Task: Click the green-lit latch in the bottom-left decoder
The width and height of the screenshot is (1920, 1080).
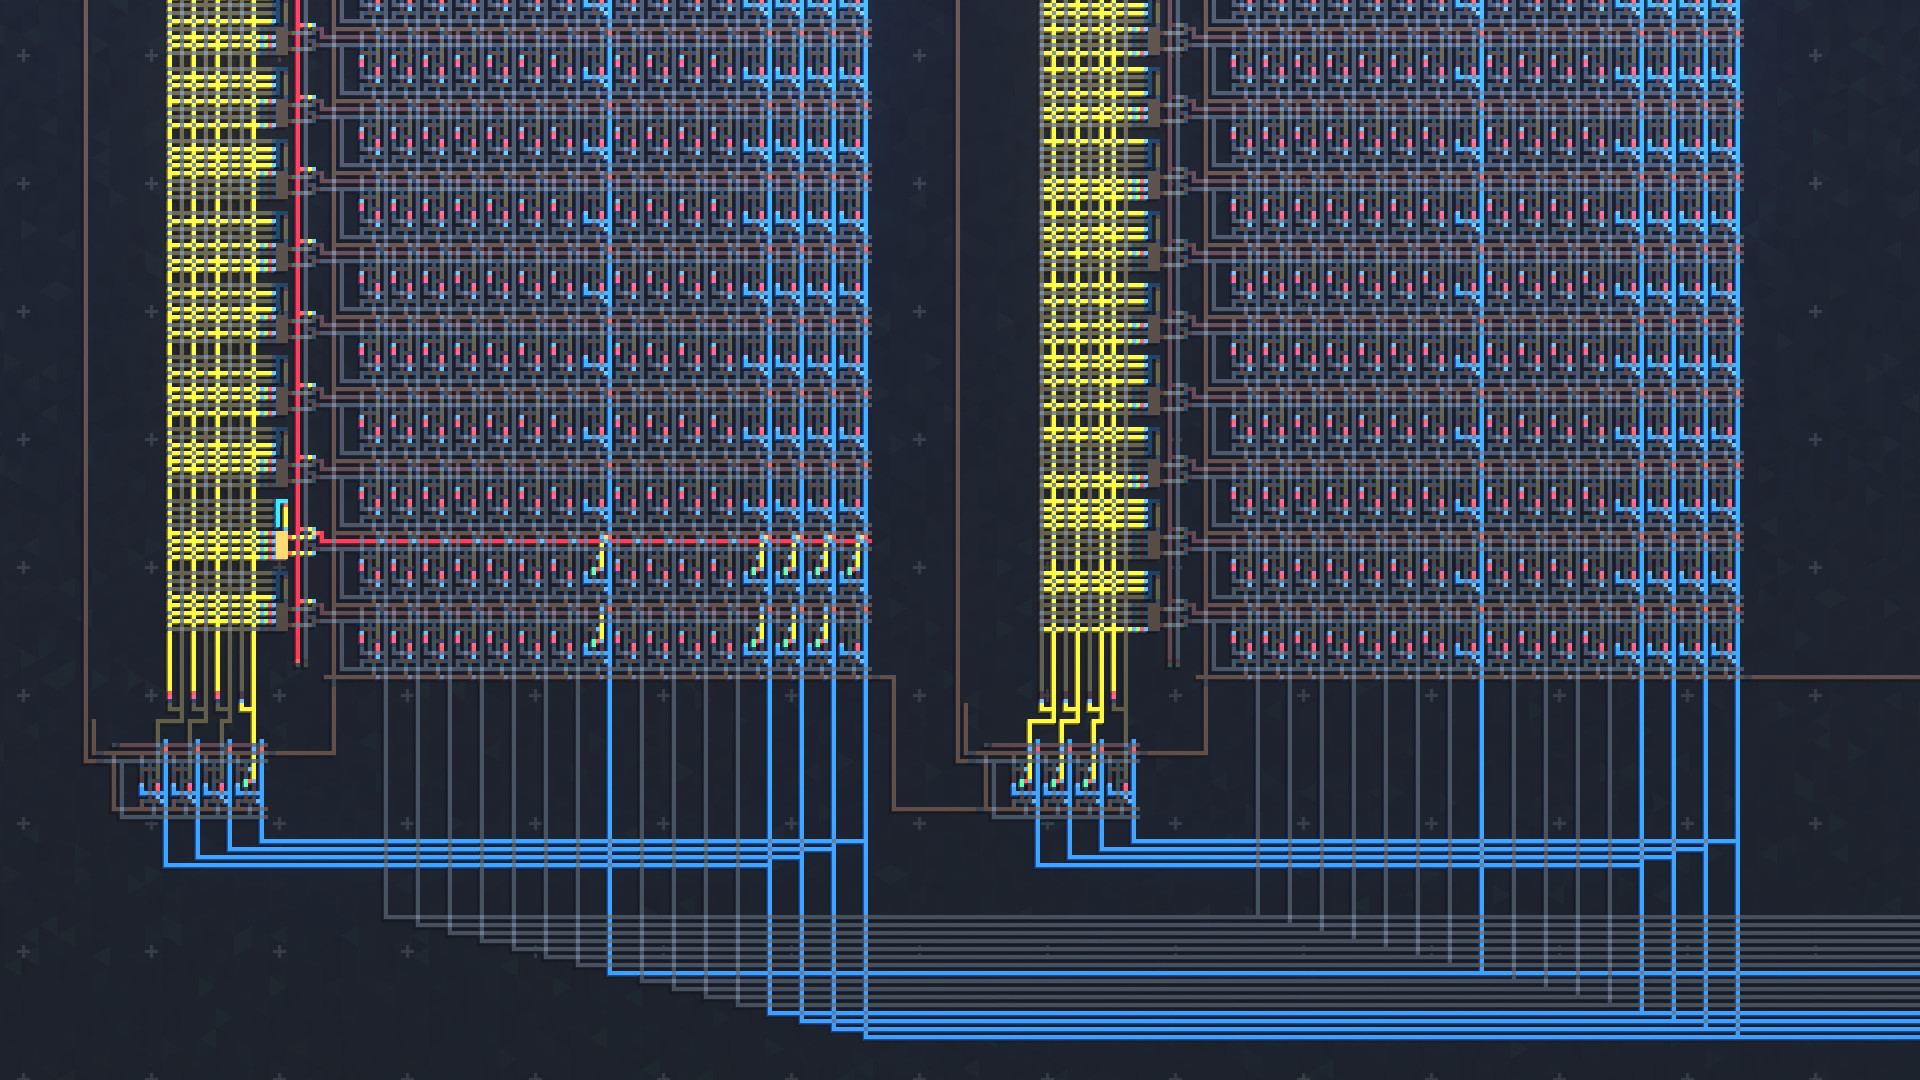Action: pyautogui.click(x=245, y=783)
